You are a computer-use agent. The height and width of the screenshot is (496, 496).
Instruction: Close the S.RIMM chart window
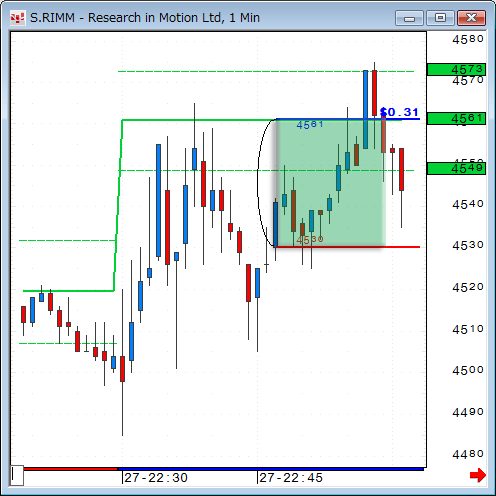coord(471,18)
